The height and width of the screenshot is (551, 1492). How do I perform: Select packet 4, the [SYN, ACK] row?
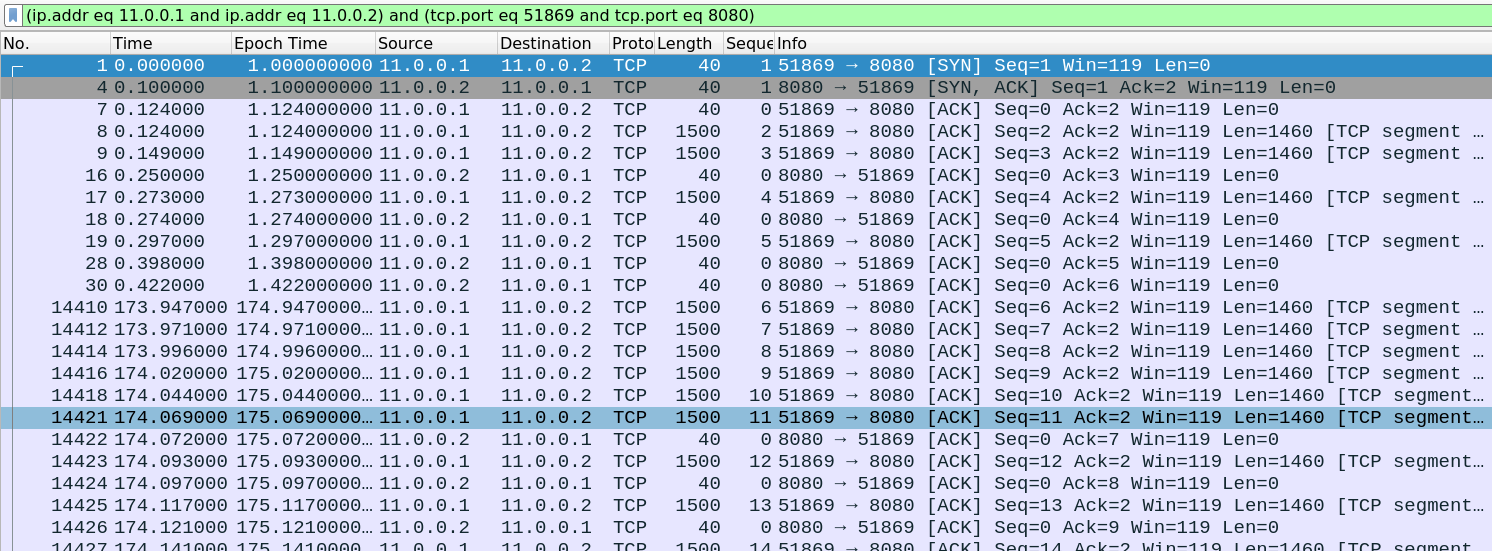pyautogui.click(x=746, y=87)
